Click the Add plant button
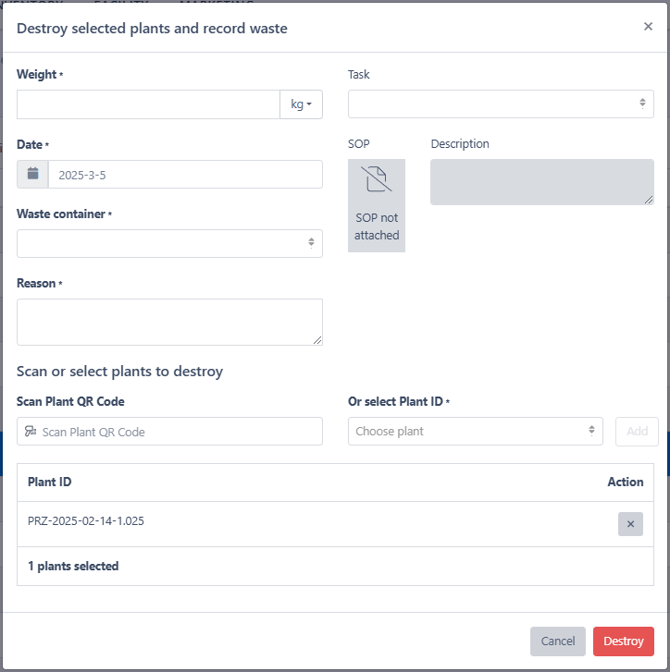 tap(637, 431)
